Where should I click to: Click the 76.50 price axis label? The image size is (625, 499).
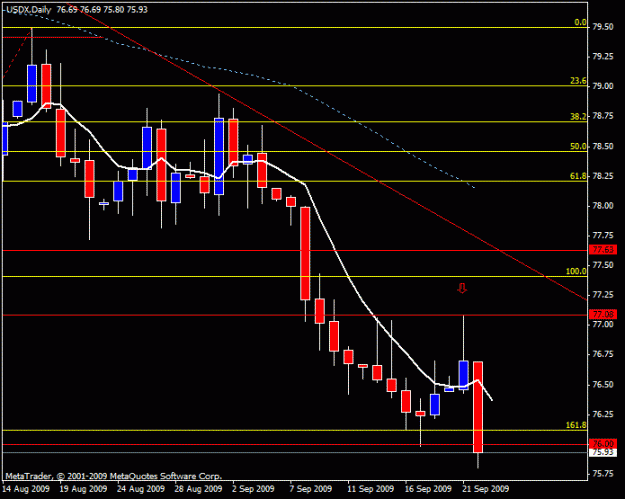pos(603,385)
